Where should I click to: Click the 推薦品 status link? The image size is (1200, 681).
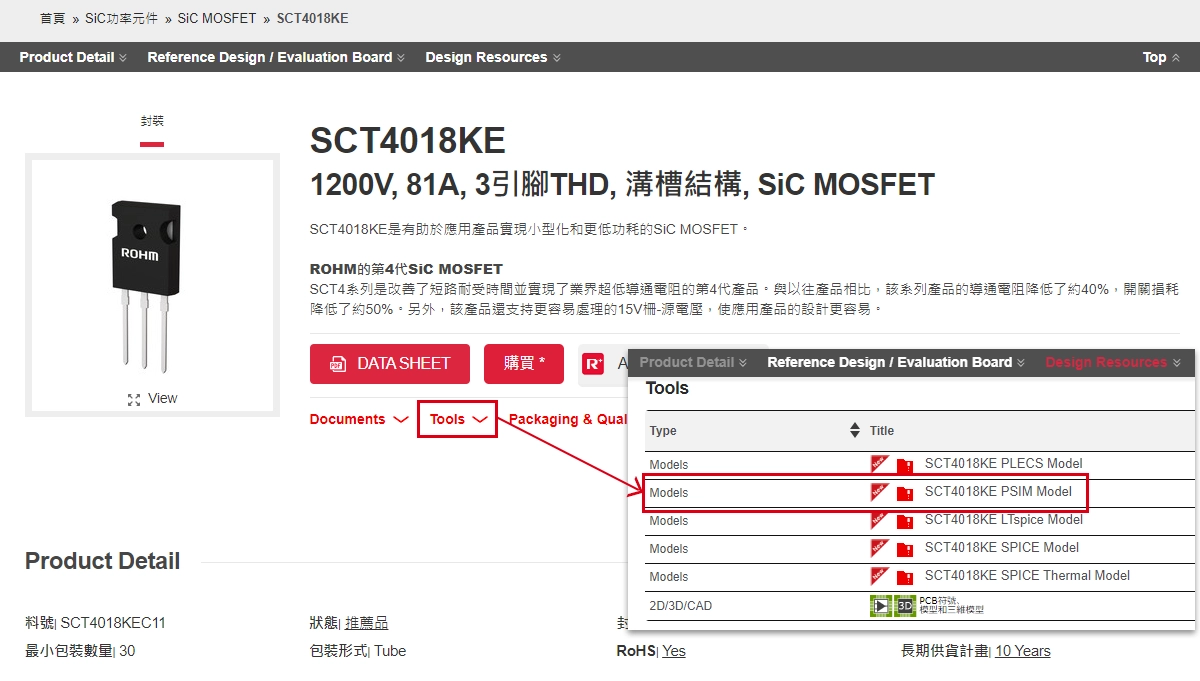[366, 623]
